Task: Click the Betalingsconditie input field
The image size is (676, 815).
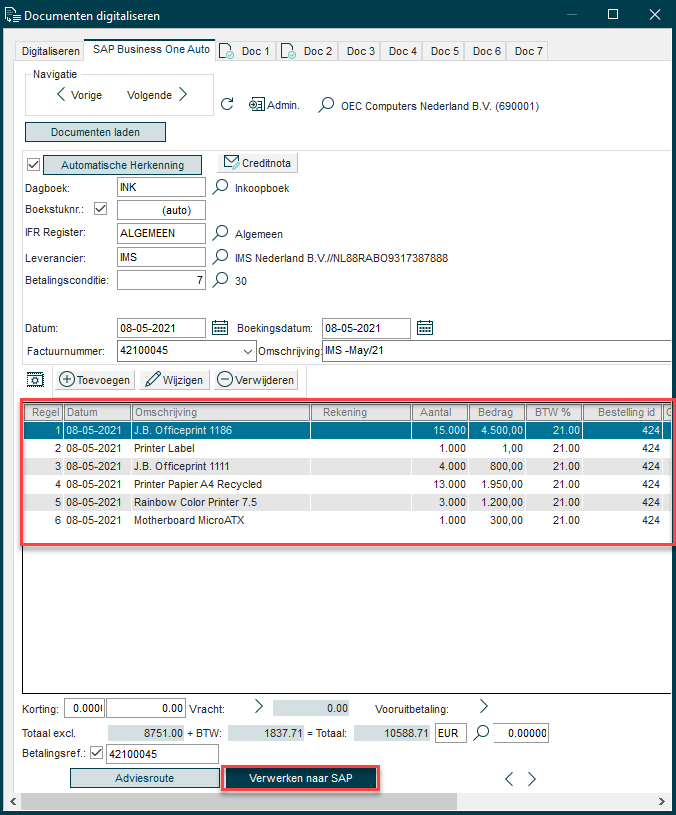Action: 161,280
